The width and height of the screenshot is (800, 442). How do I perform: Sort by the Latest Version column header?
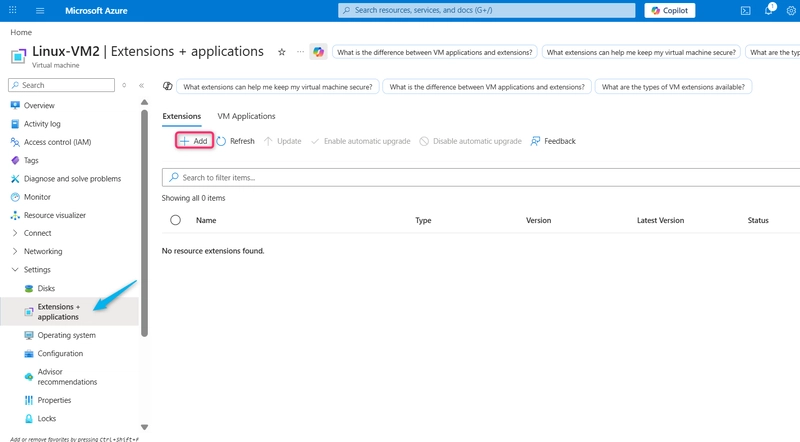[x=660, y=220]
